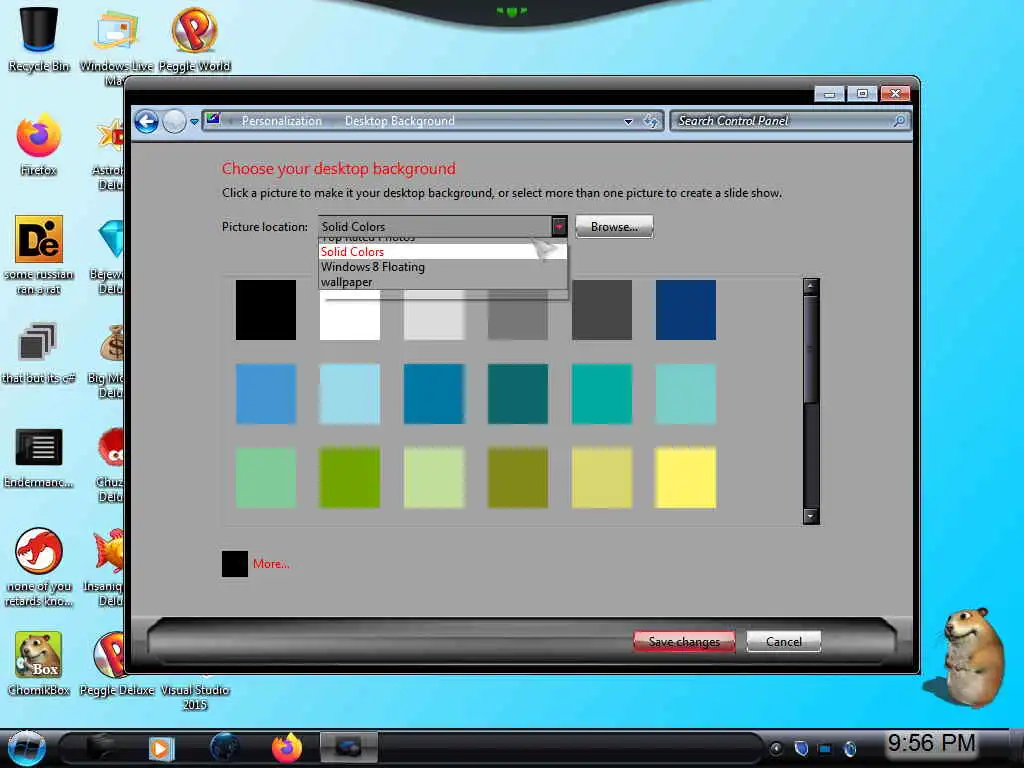This screenshot has width=1024, height=768.
Task: Click the Cancel button
Action: pos(784,642)
